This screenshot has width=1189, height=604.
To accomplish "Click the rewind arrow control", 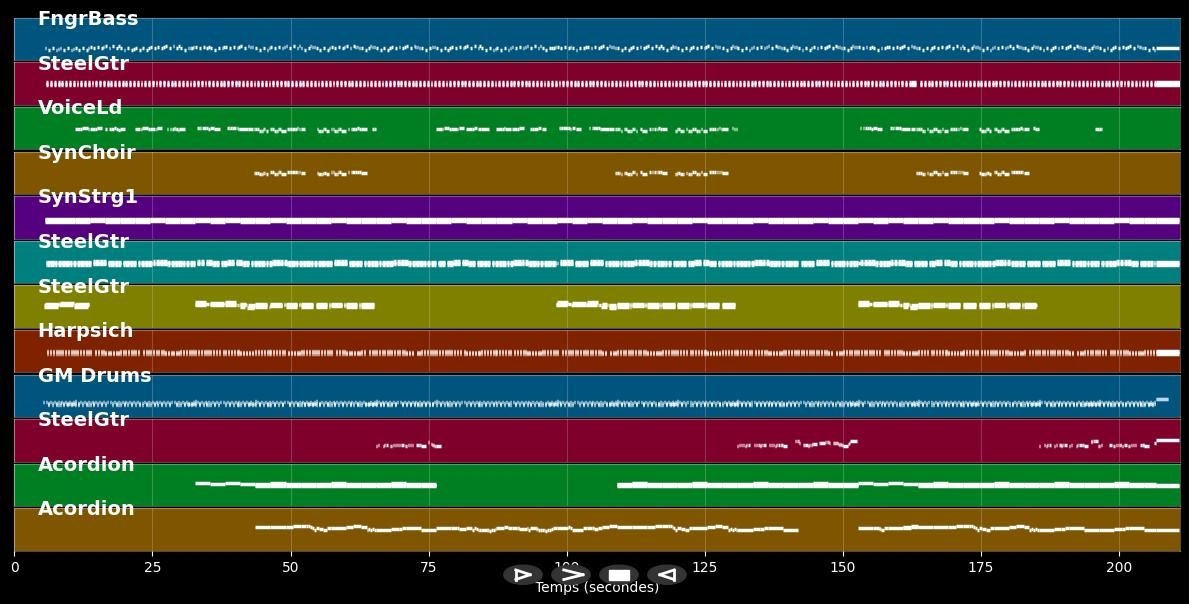I will pos(667,574).
